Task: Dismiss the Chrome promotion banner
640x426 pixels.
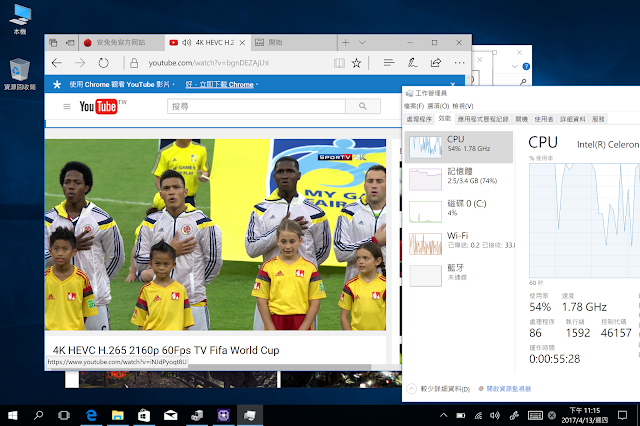Action: (453, 84)
